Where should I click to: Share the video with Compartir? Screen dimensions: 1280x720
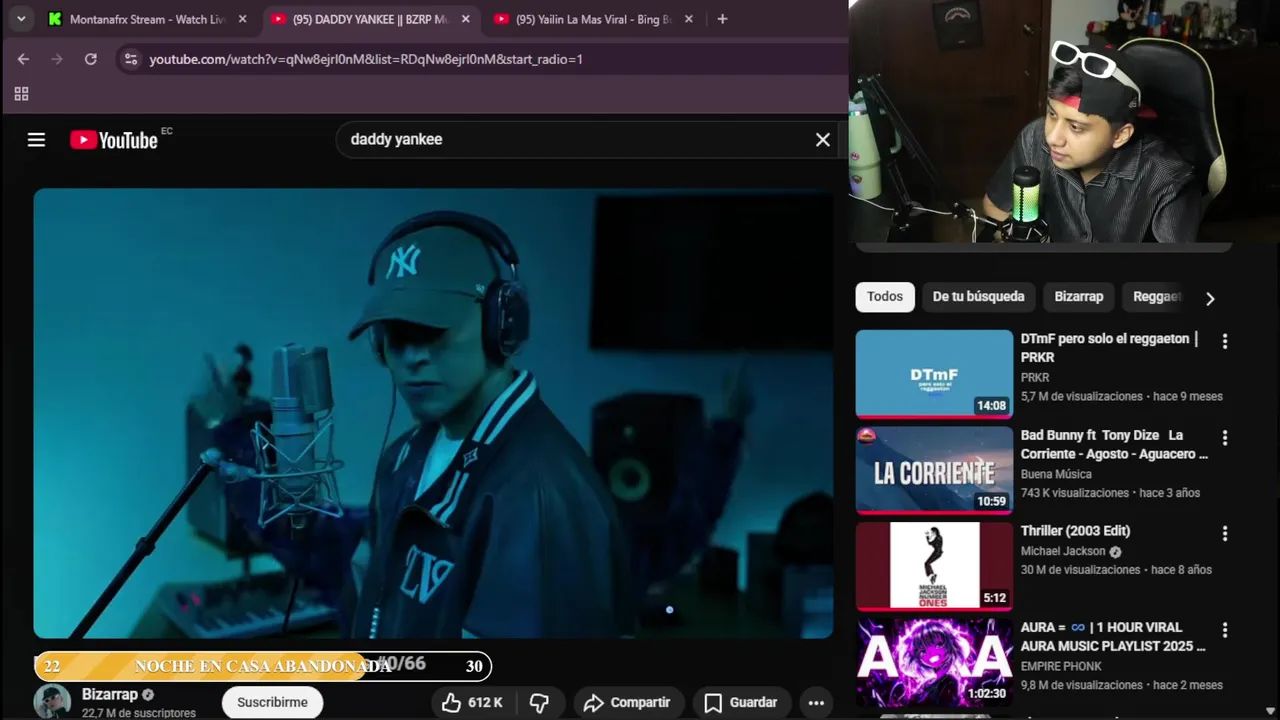point(627,703)
